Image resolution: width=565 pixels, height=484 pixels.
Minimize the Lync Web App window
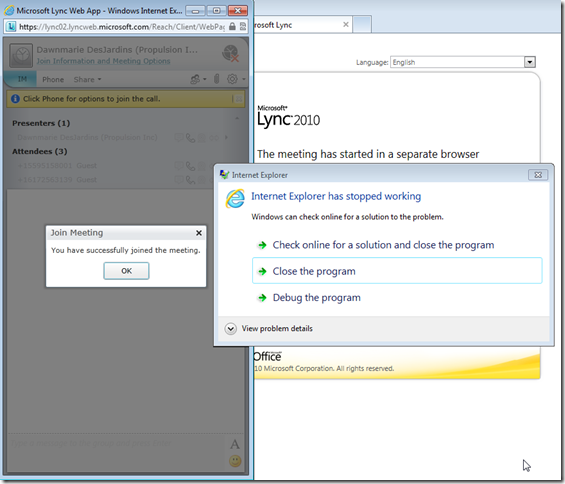point(195,11)
